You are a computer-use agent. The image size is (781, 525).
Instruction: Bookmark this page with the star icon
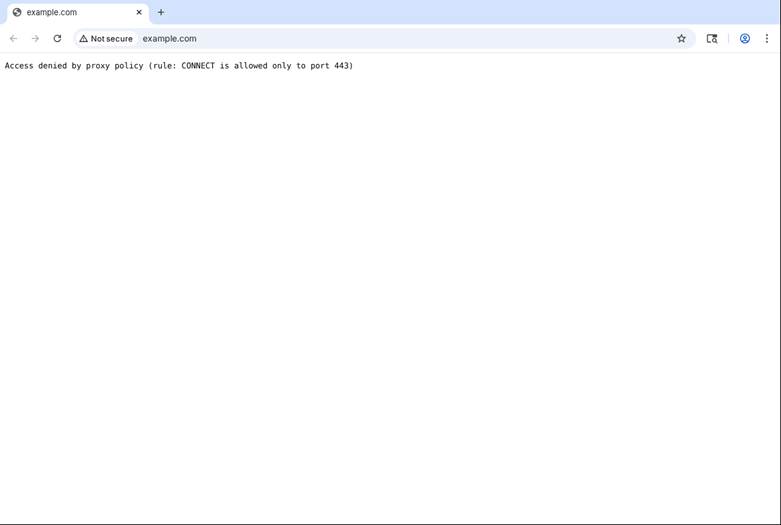point(681,38)
